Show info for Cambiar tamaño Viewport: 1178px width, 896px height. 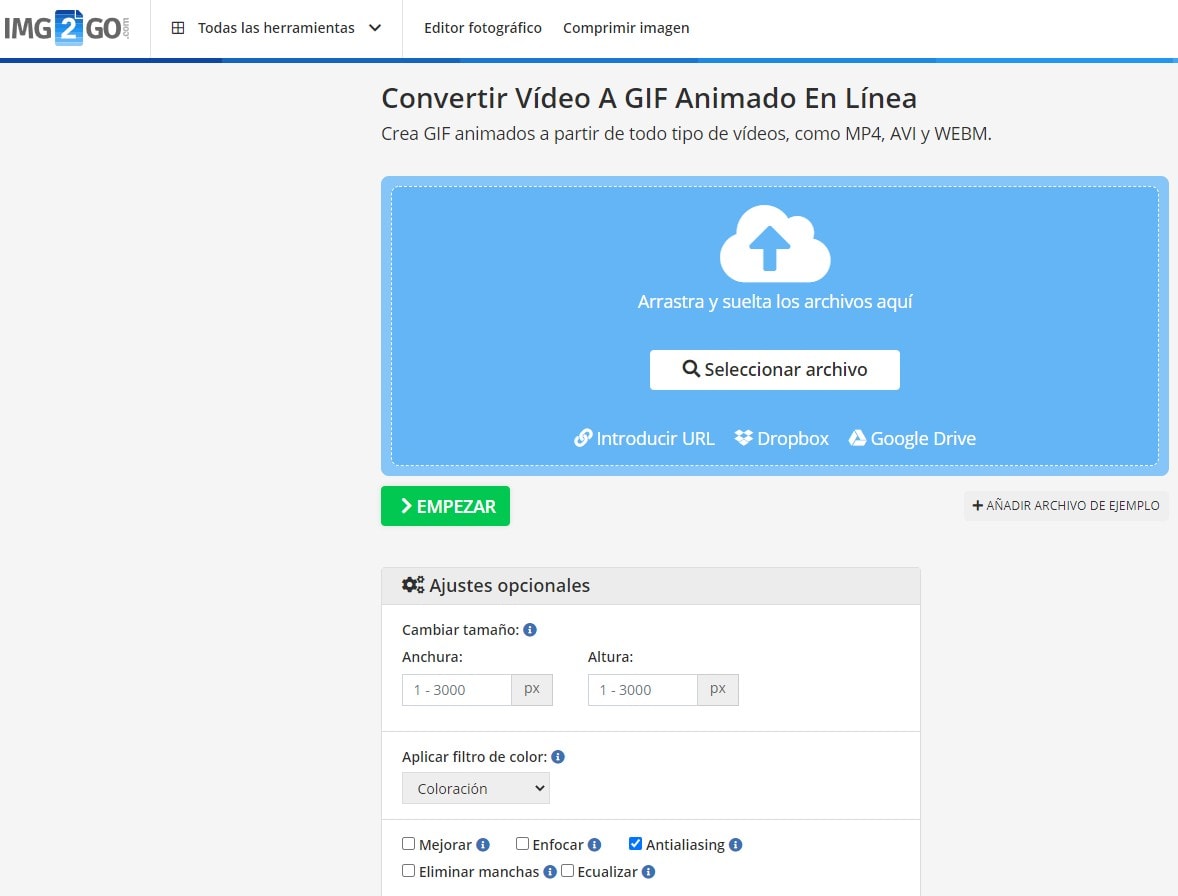(x=530, y=630)
